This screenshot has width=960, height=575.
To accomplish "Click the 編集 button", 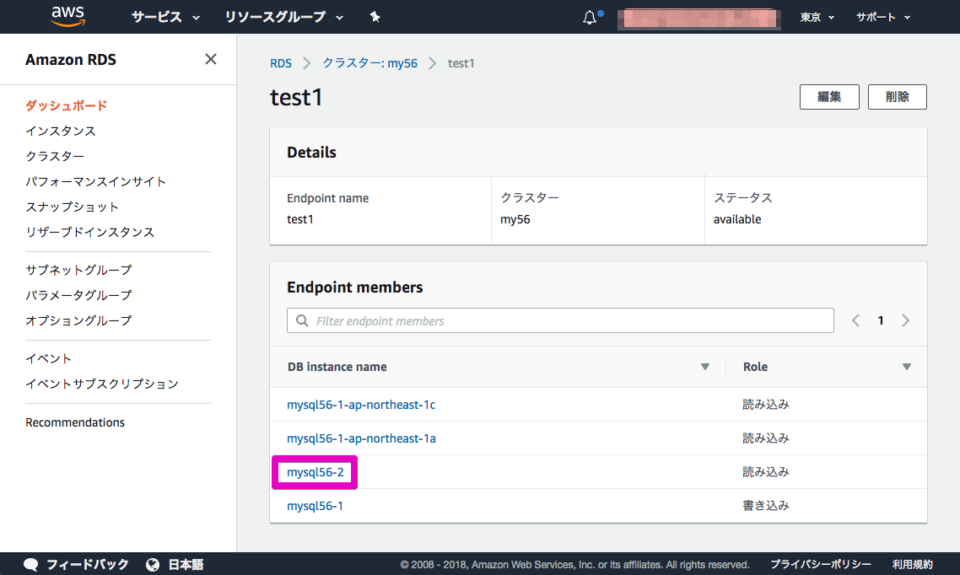I will point(829,97).
